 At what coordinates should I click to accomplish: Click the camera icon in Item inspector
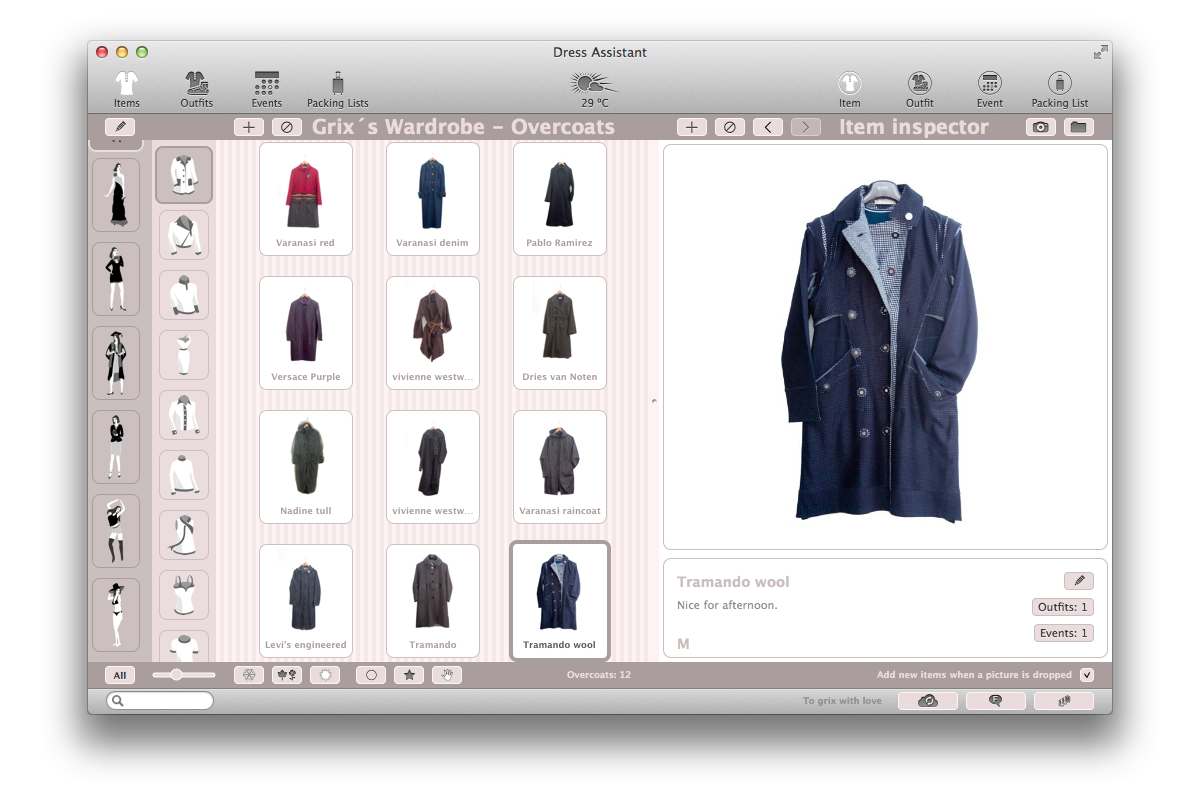(1041, 127)
